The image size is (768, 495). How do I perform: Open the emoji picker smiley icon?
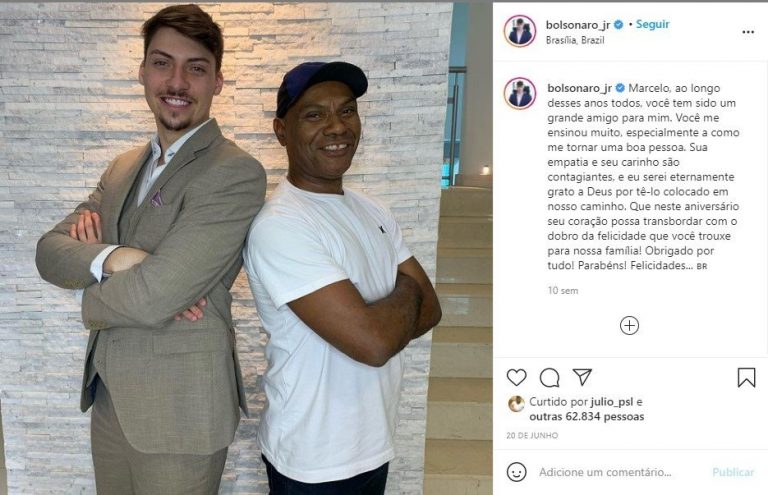tap(516, 472)
